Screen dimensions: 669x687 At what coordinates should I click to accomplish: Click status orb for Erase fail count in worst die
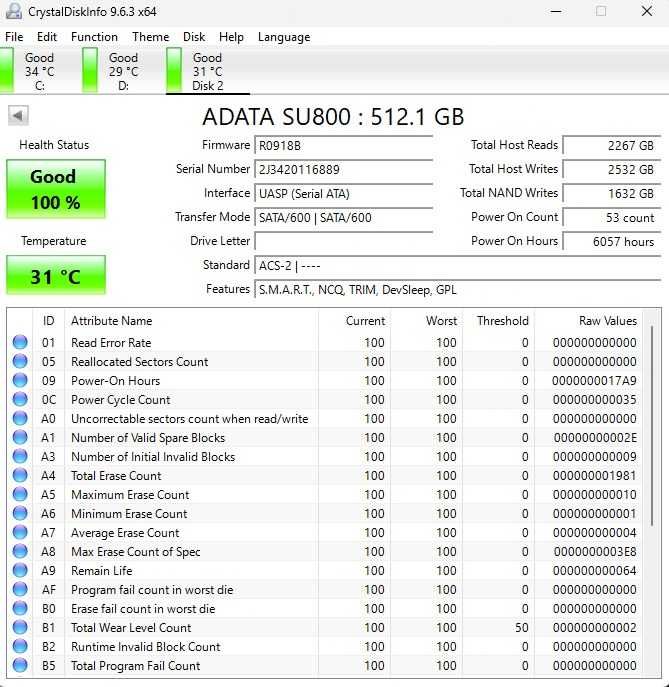coord(20,608)
